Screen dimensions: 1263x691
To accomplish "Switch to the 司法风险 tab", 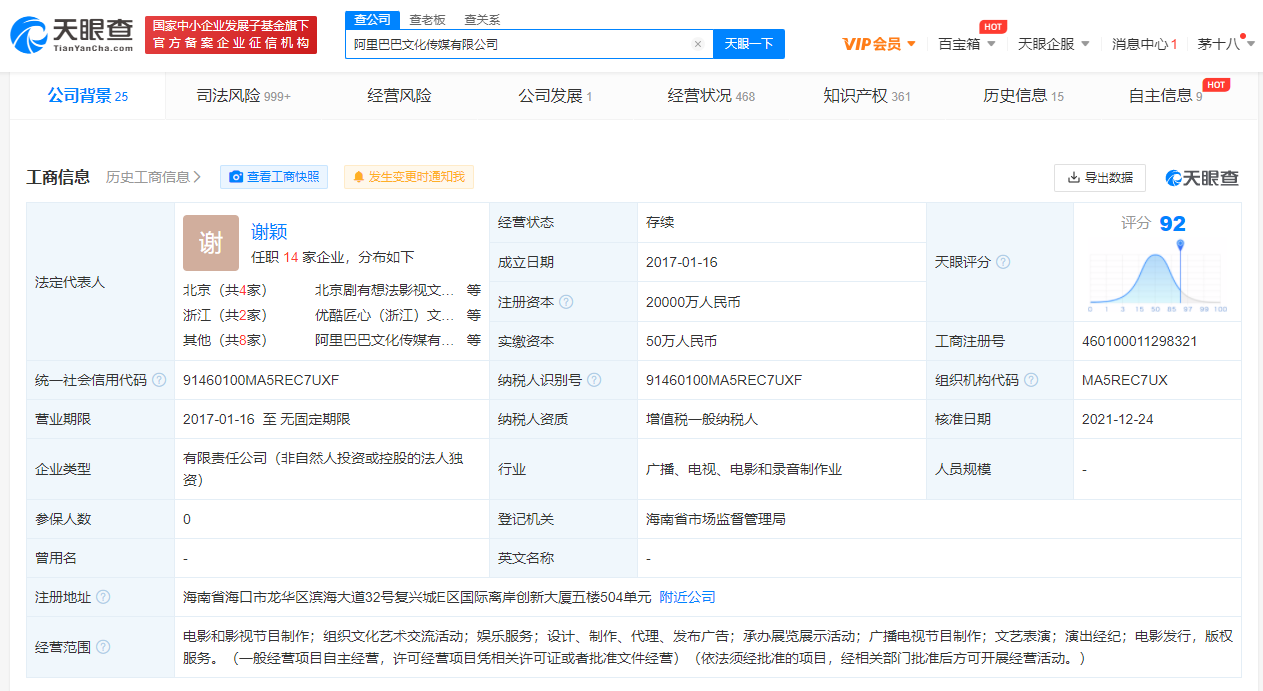I will (243, 96).
